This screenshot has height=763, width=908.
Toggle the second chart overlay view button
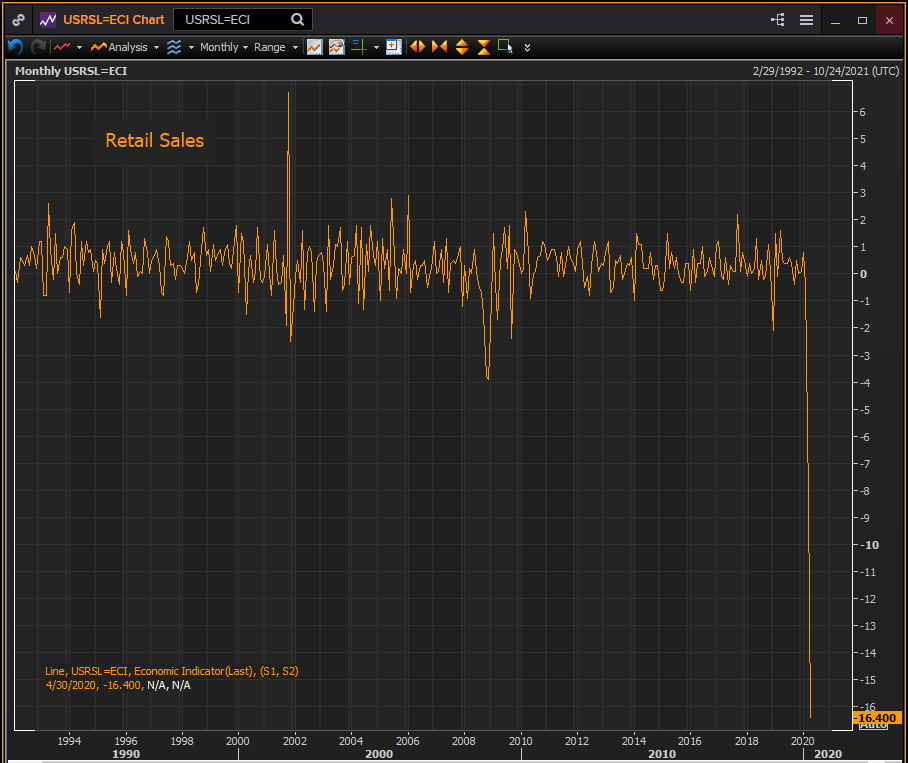[336, 47]
